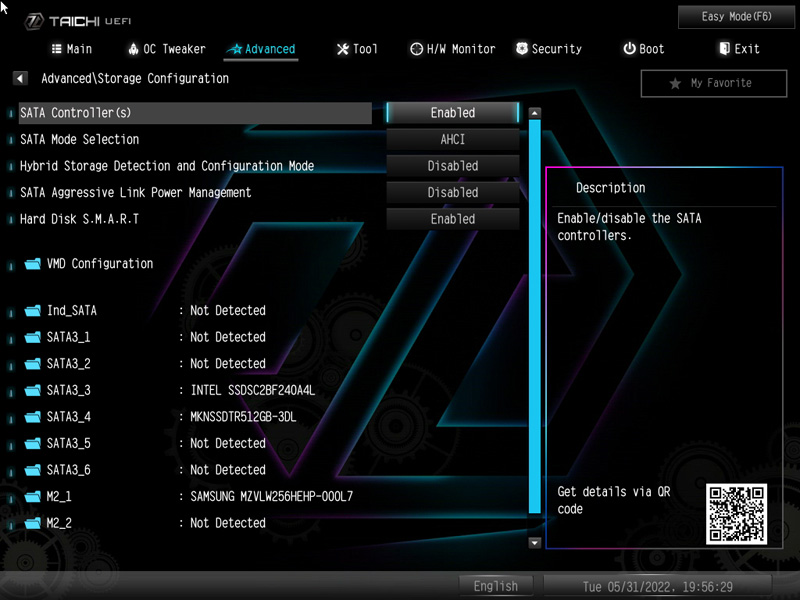This screenshot has height=600, width=800.
Task: Click the SATA3_5 folder icon
Action: (x=33, y=443)
